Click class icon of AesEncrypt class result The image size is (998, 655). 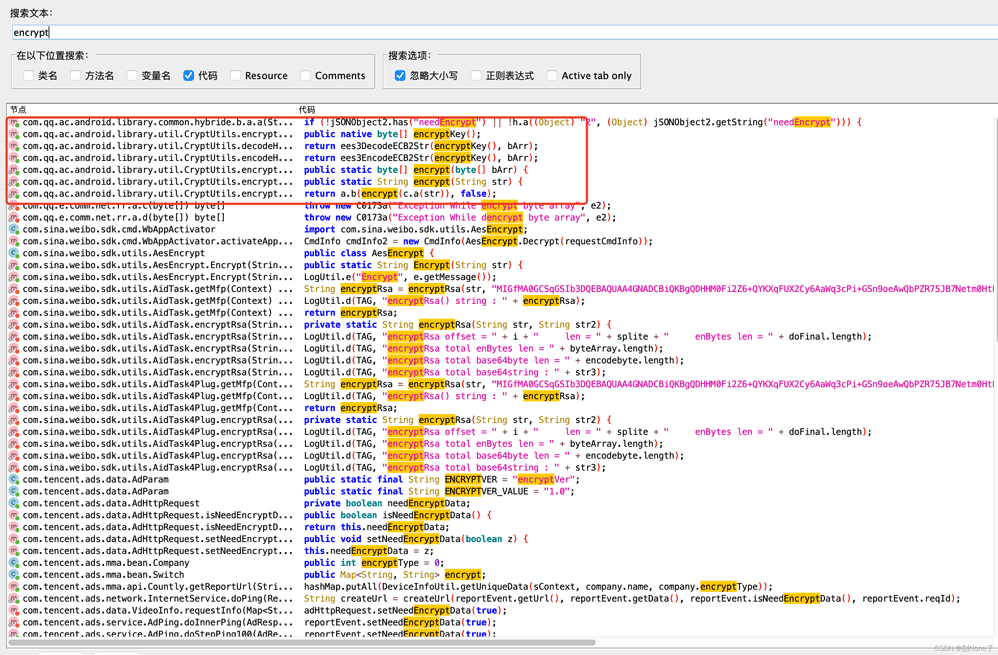point(14,253)
